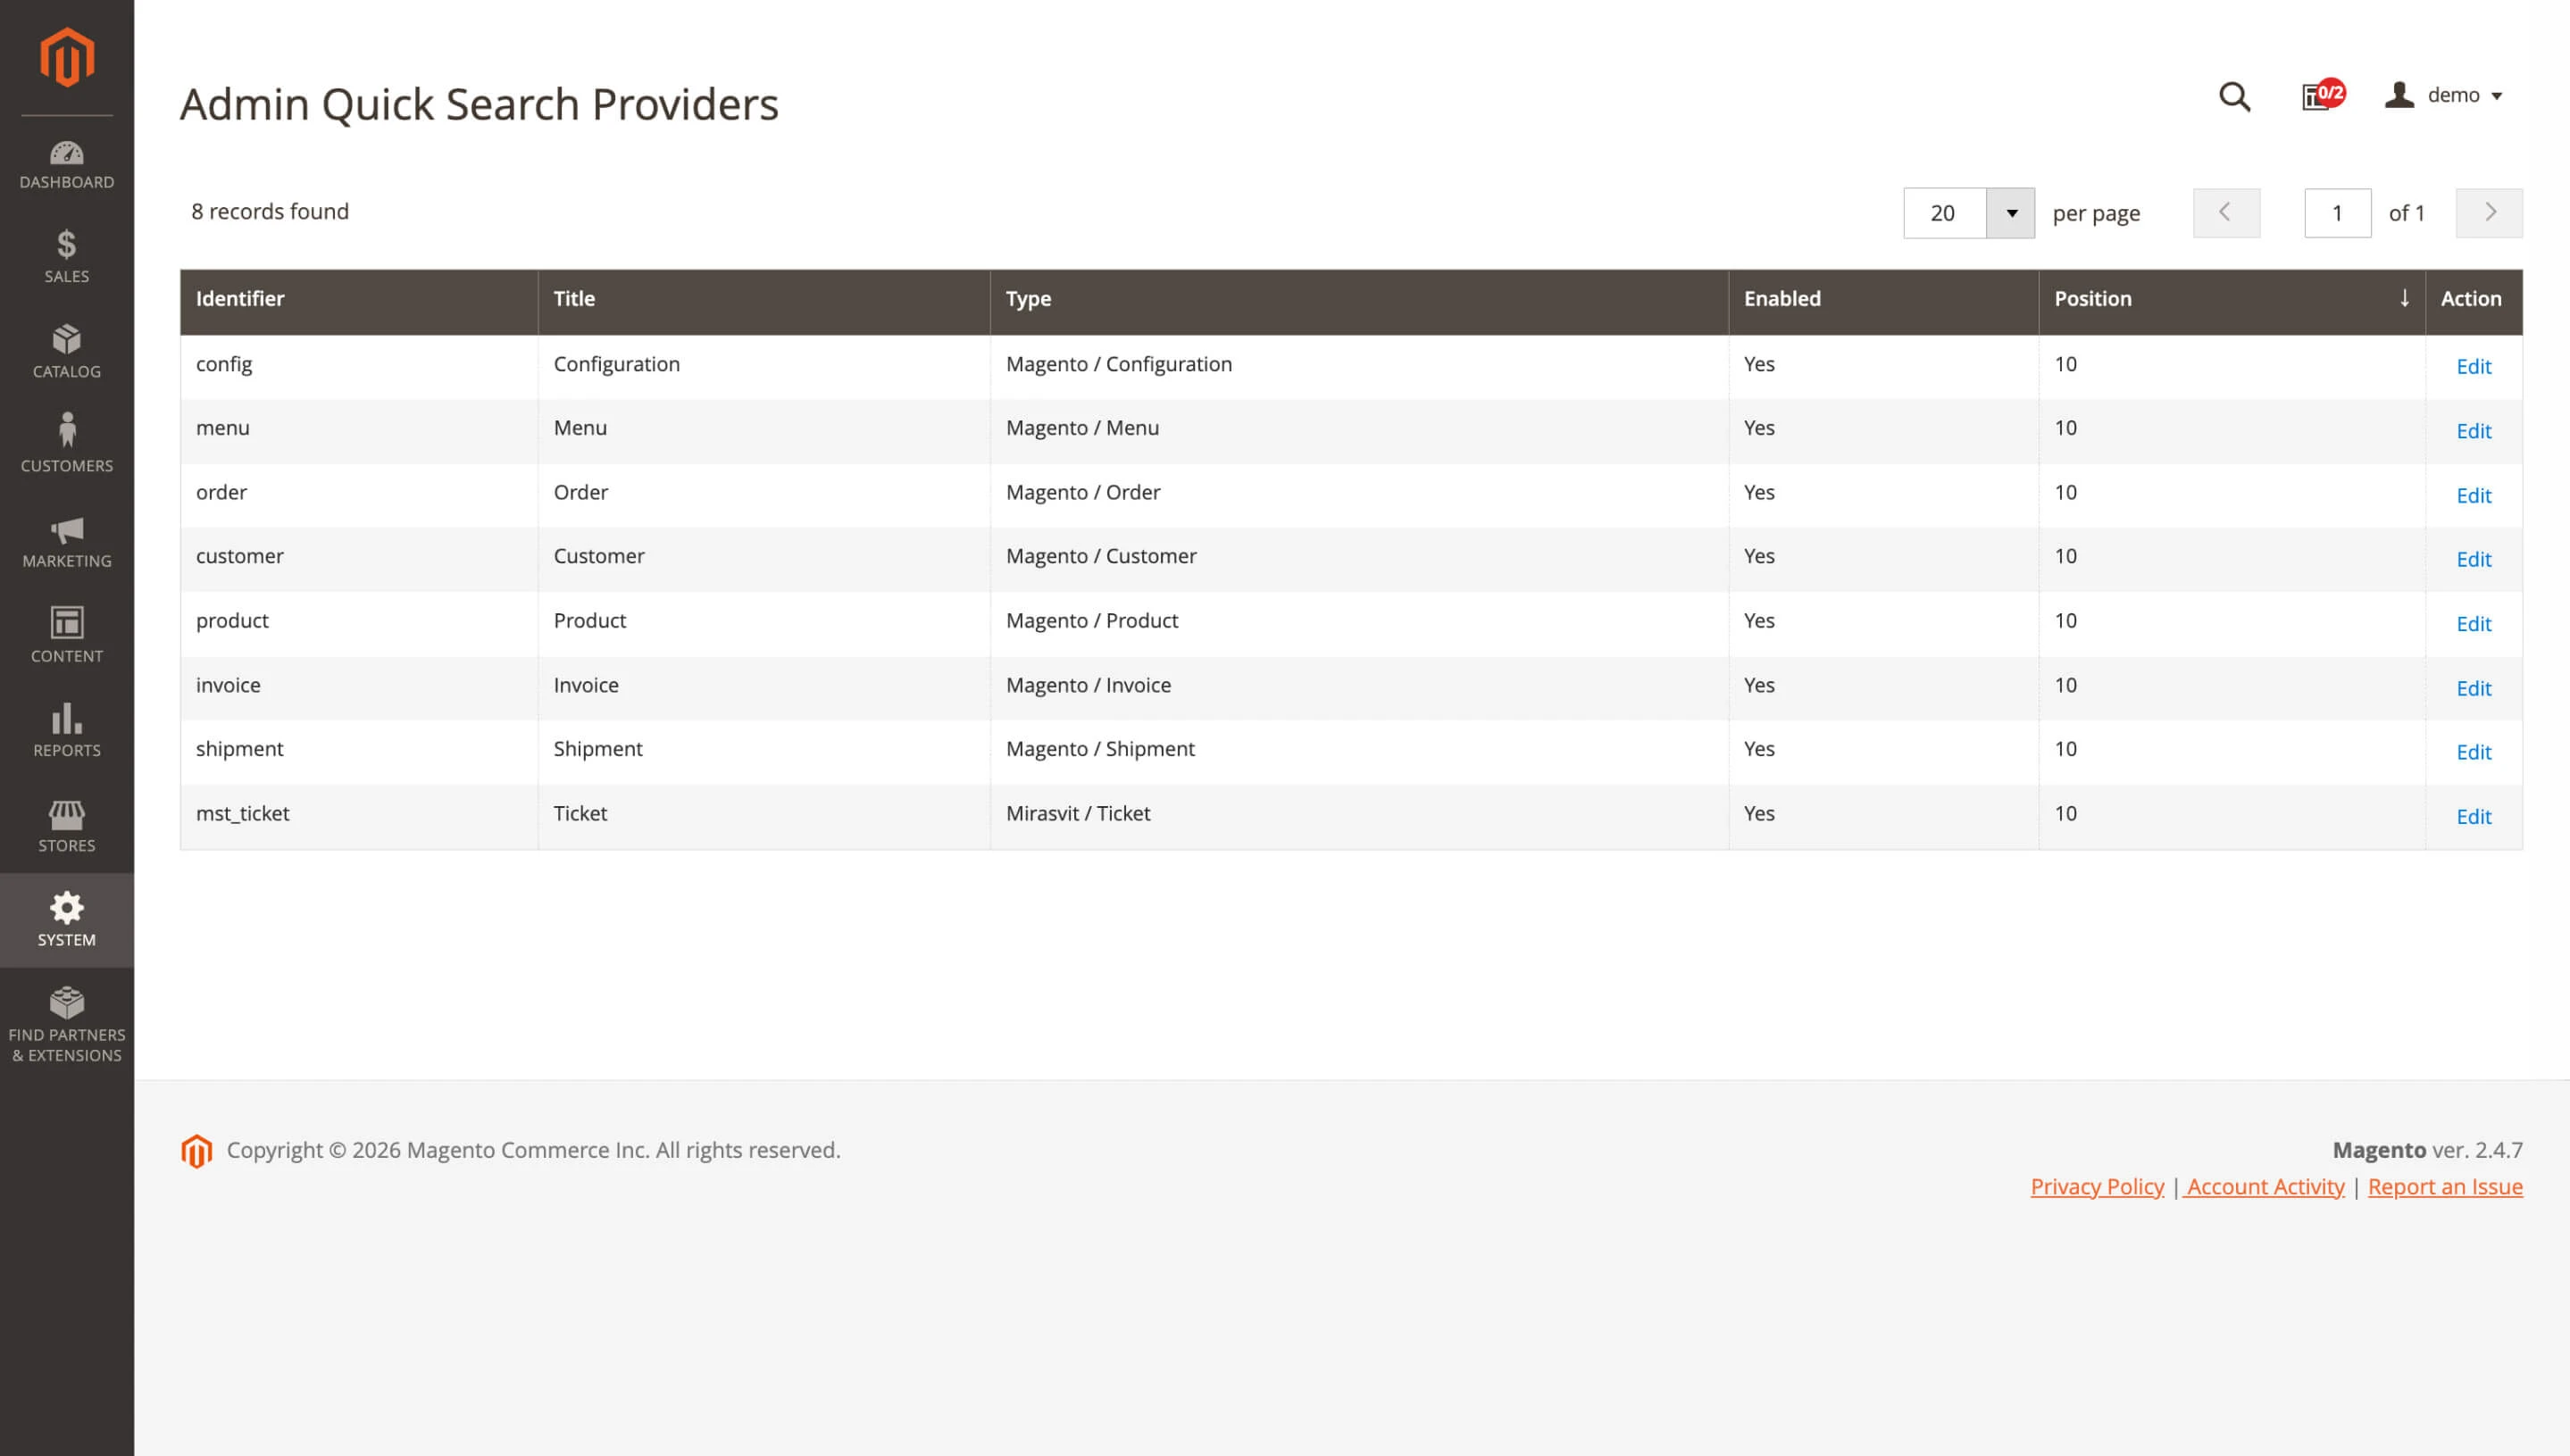Click the 'Menu' title cell

pos(764,429)
